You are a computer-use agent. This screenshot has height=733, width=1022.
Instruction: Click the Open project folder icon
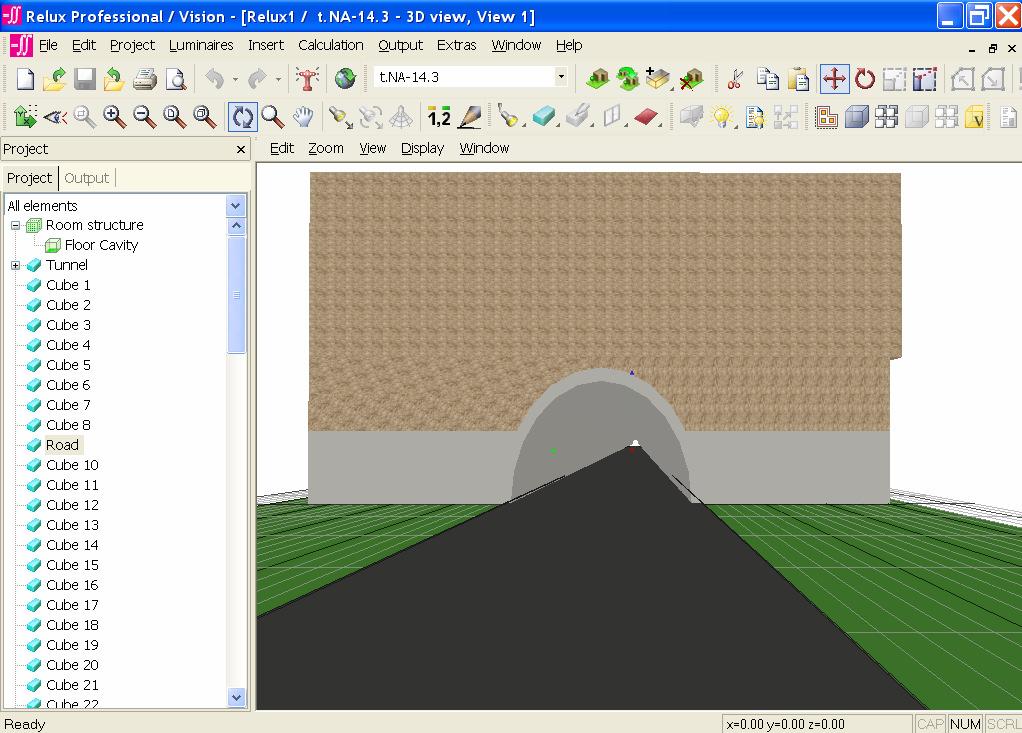(55, 79)
